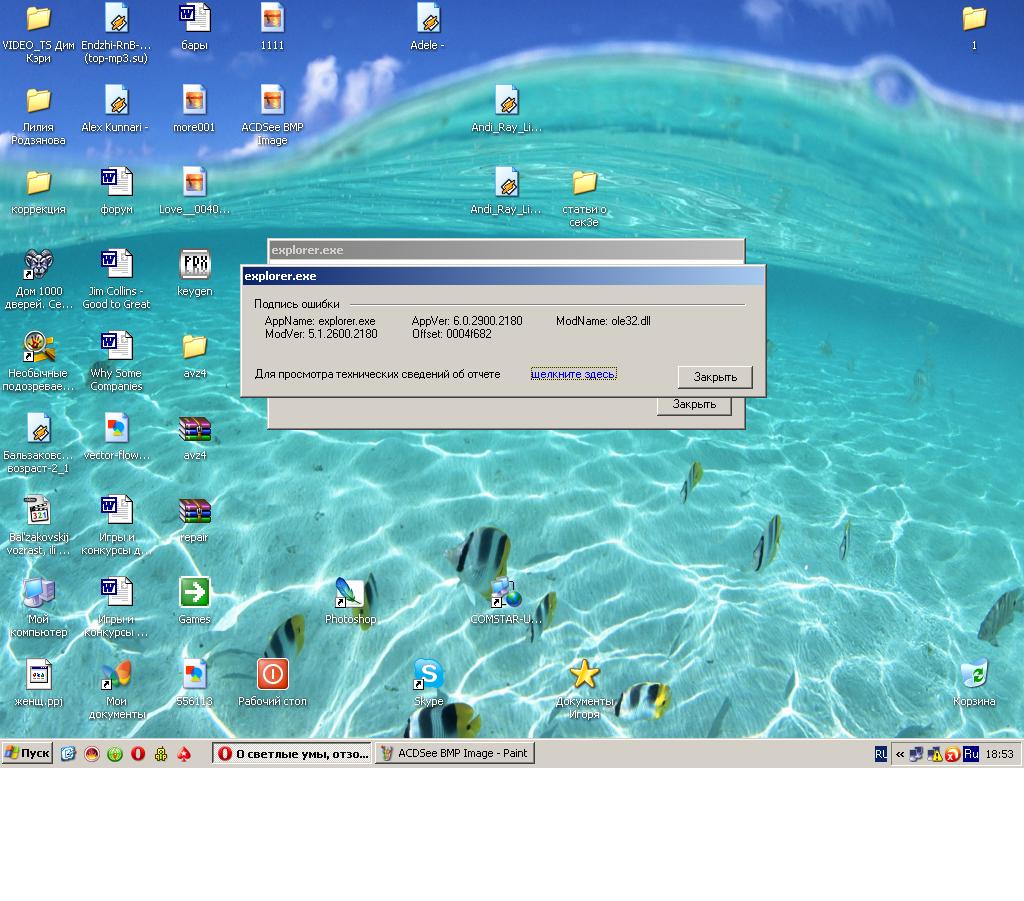Select the keygen desktop icon
Image resolution: width=1024 pixels, height=901 pixels.
pos(194,265)
